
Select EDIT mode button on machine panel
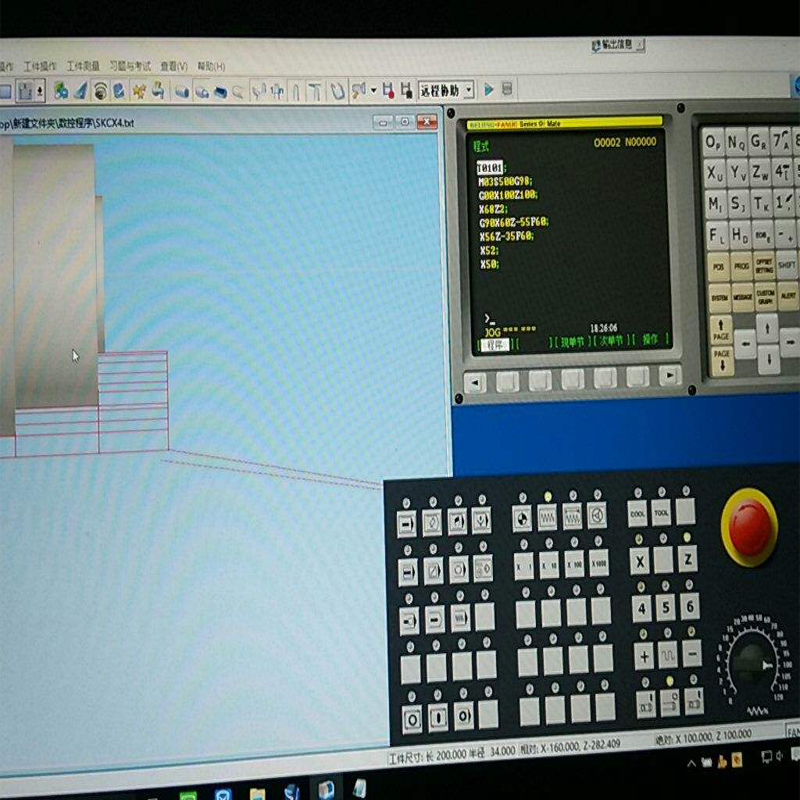coord(432,522)
